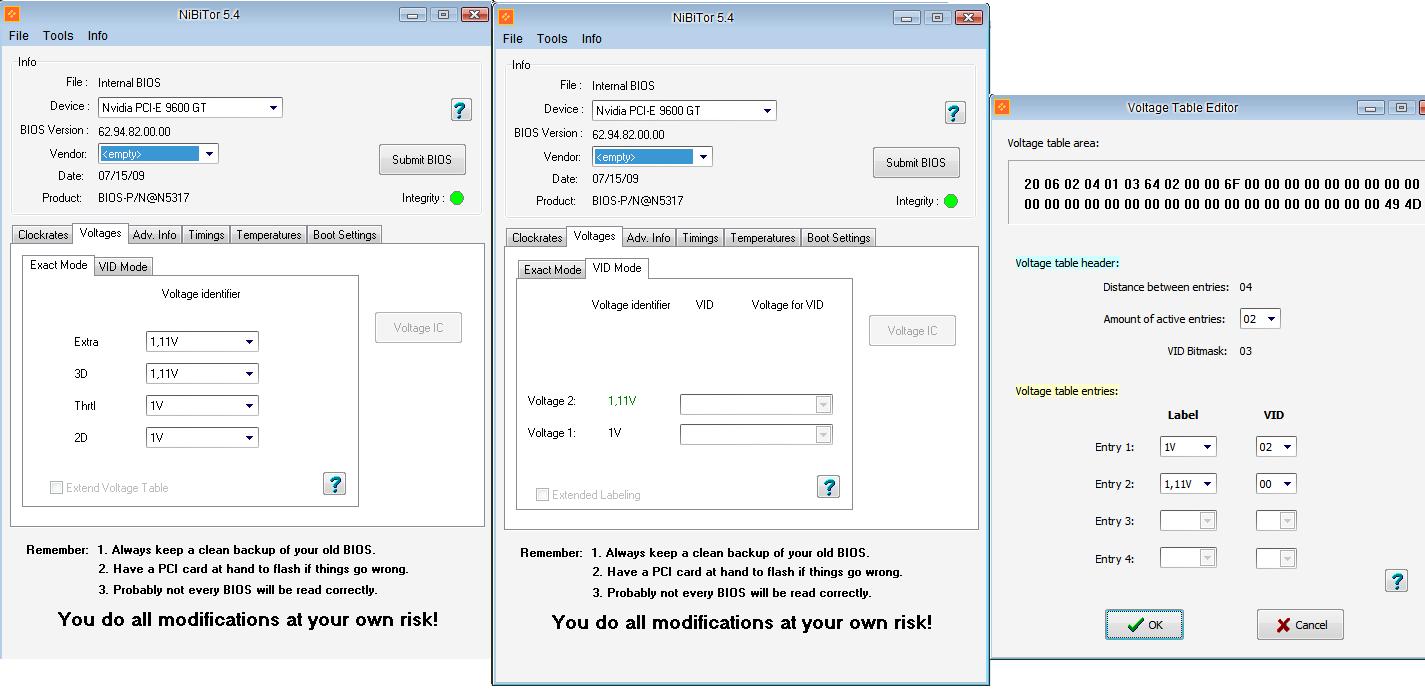Click the voltage table hex data area
The height and width of the screenshot is (696, 1425).
pos(1217,194)
